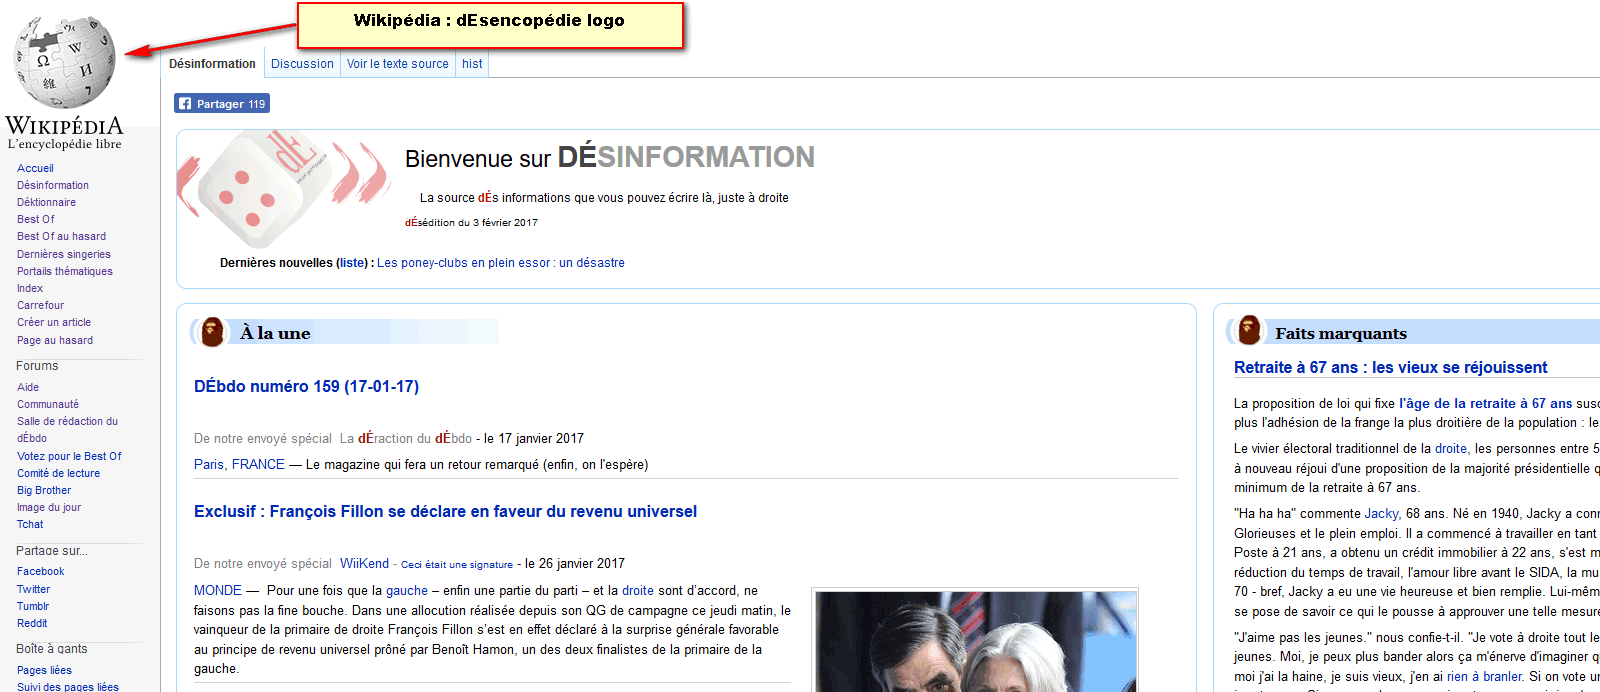The height and width of the screenshot is (692, 1600).
Task: Open the Aide link under Forums
Action: 28,387
